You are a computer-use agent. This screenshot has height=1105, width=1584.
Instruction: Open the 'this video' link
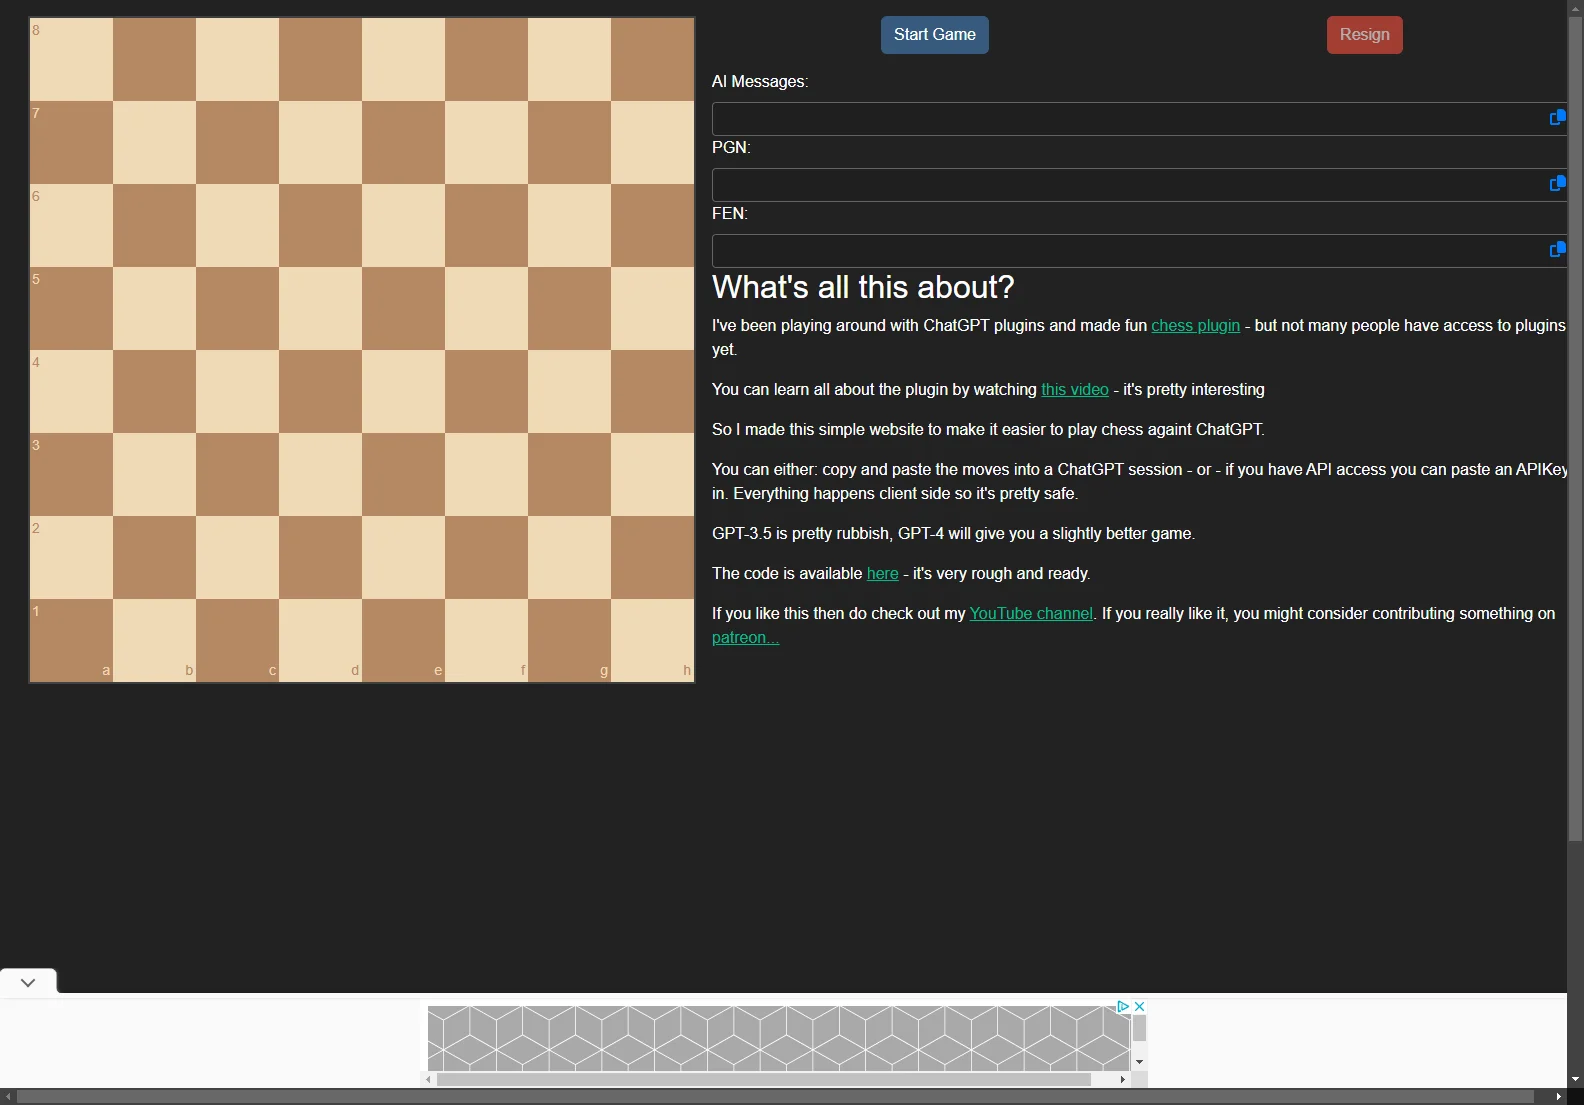[x=1075, y=390]
